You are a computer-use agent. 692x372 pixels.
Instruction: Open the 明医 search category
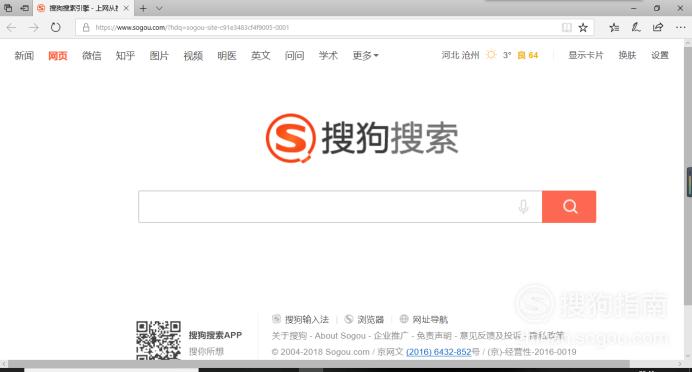pyautogui.click(x=227, y=56)
